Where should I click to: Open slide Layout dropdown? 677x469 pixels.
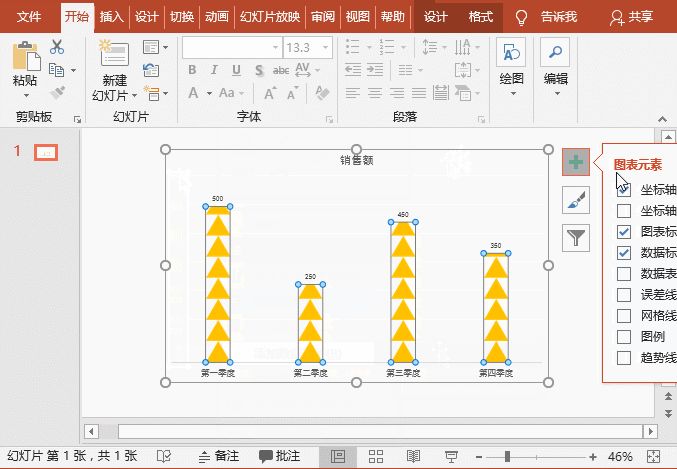[156, 47]
